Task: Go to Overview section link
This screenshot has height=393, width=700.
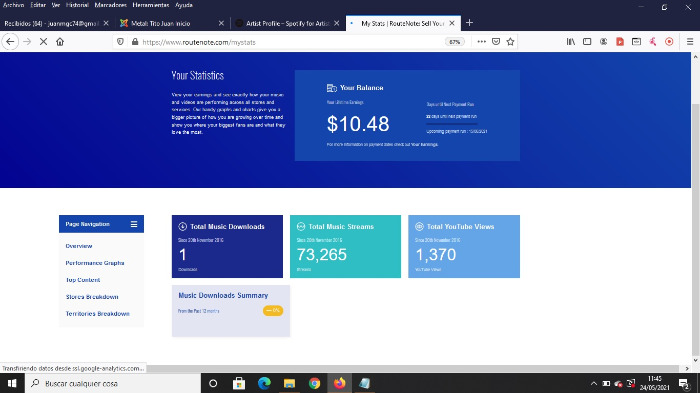Action: (x=79, y=246)
